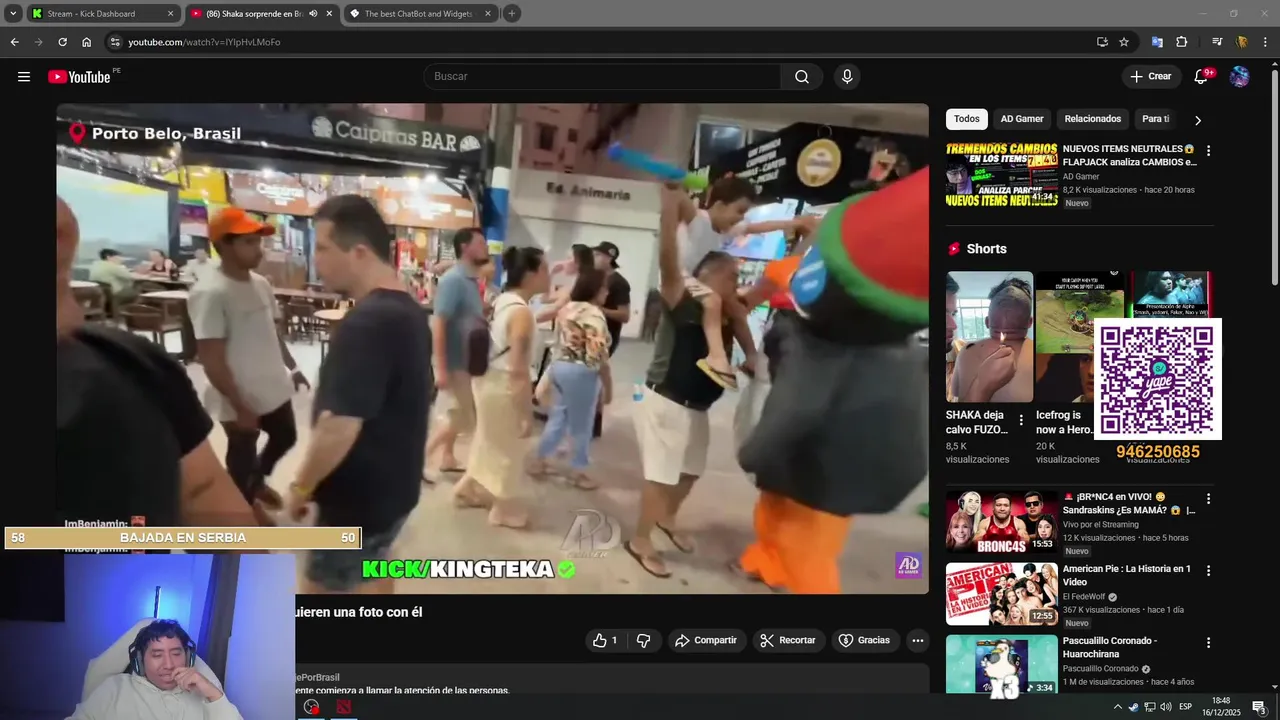Select the Todos filter chip

pos(967,119)
